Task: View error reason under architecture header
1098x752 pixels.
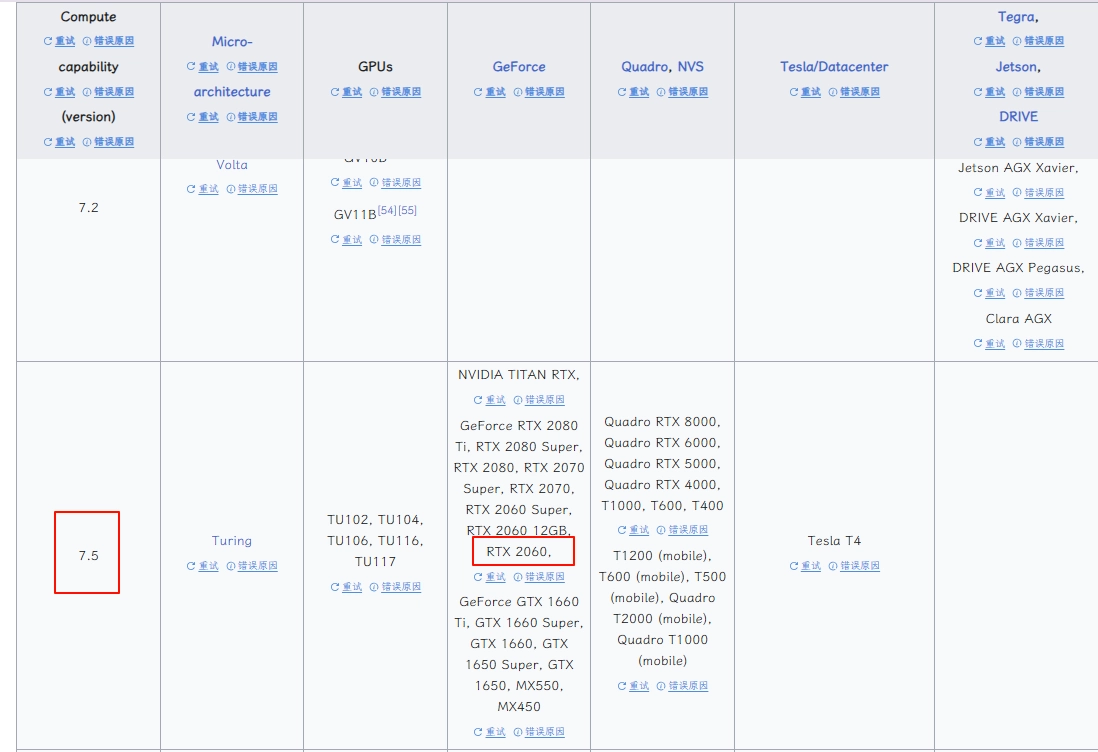Action: tap(251, 117)
